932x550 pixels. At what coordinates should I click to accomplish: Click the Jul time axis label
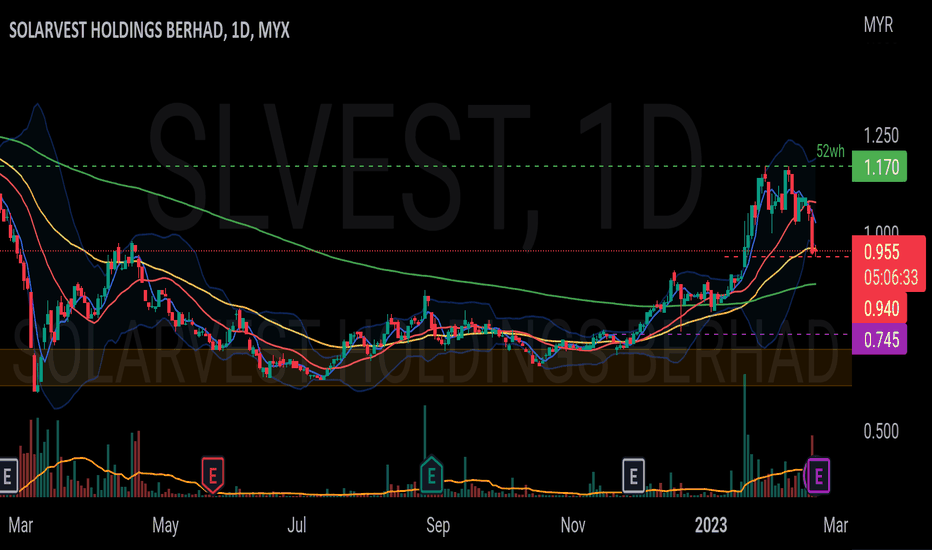[297, 526]
